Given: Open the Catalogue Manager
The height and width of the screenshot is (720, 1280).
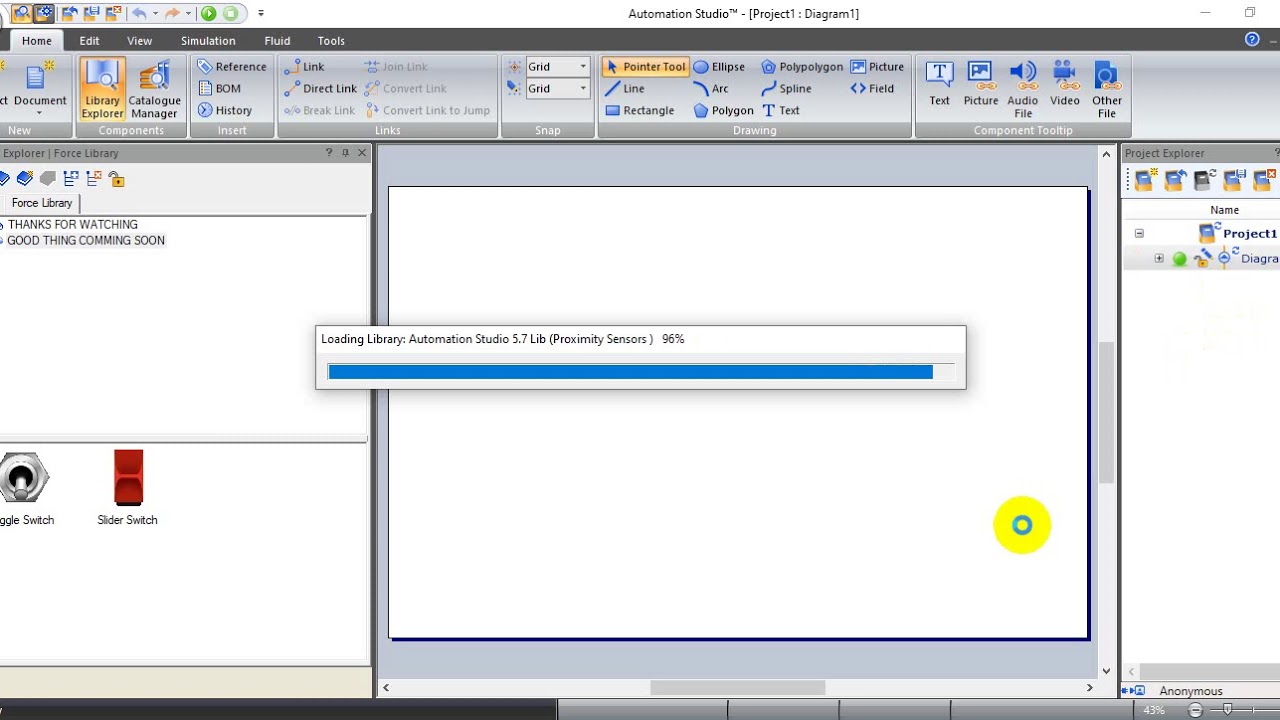Looking at the screenshot, I should pos(154,89).
